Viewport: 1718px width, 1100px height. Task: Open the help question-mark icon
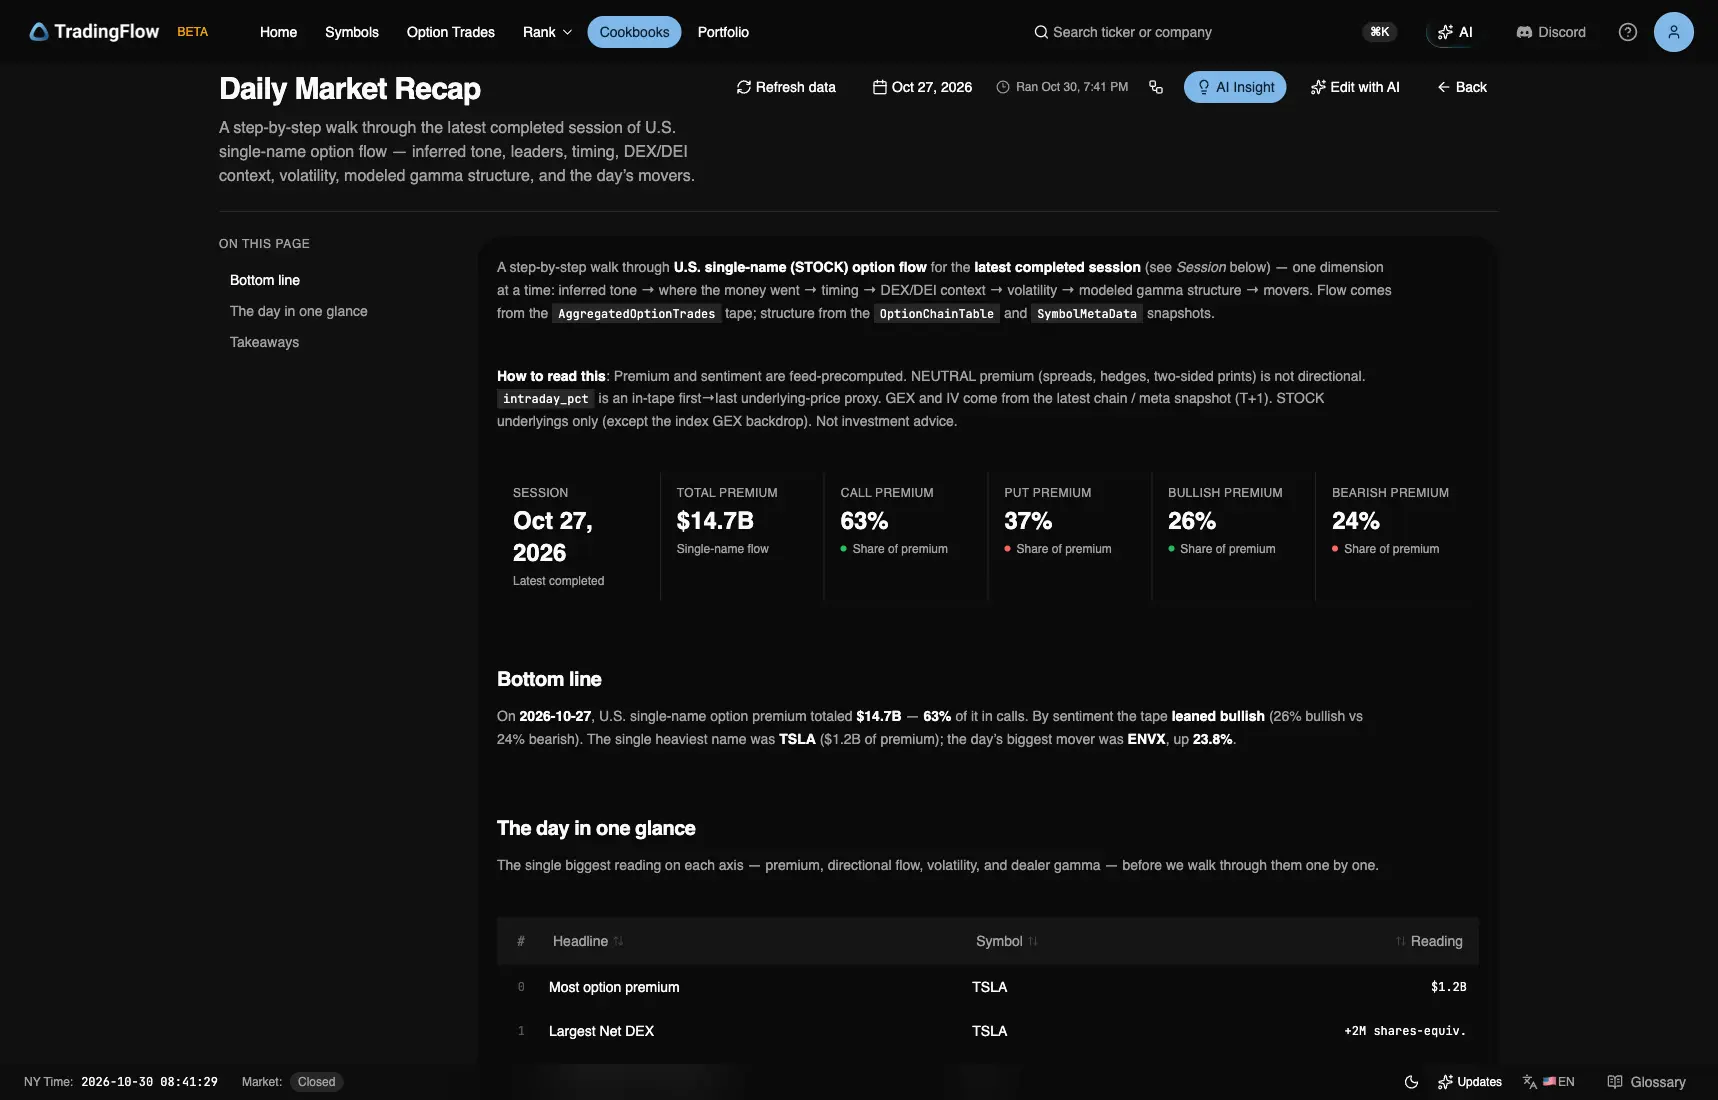pos(1627,32)
